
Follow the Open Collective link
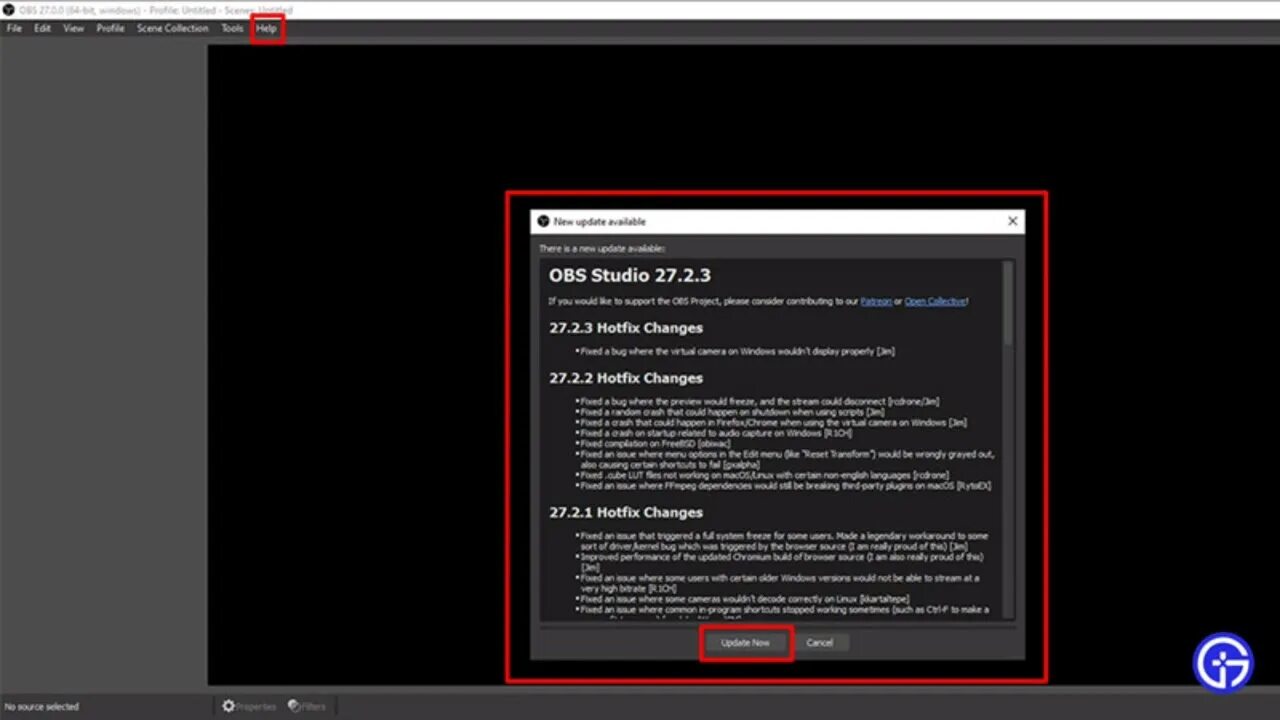click(x=935, y=301)
